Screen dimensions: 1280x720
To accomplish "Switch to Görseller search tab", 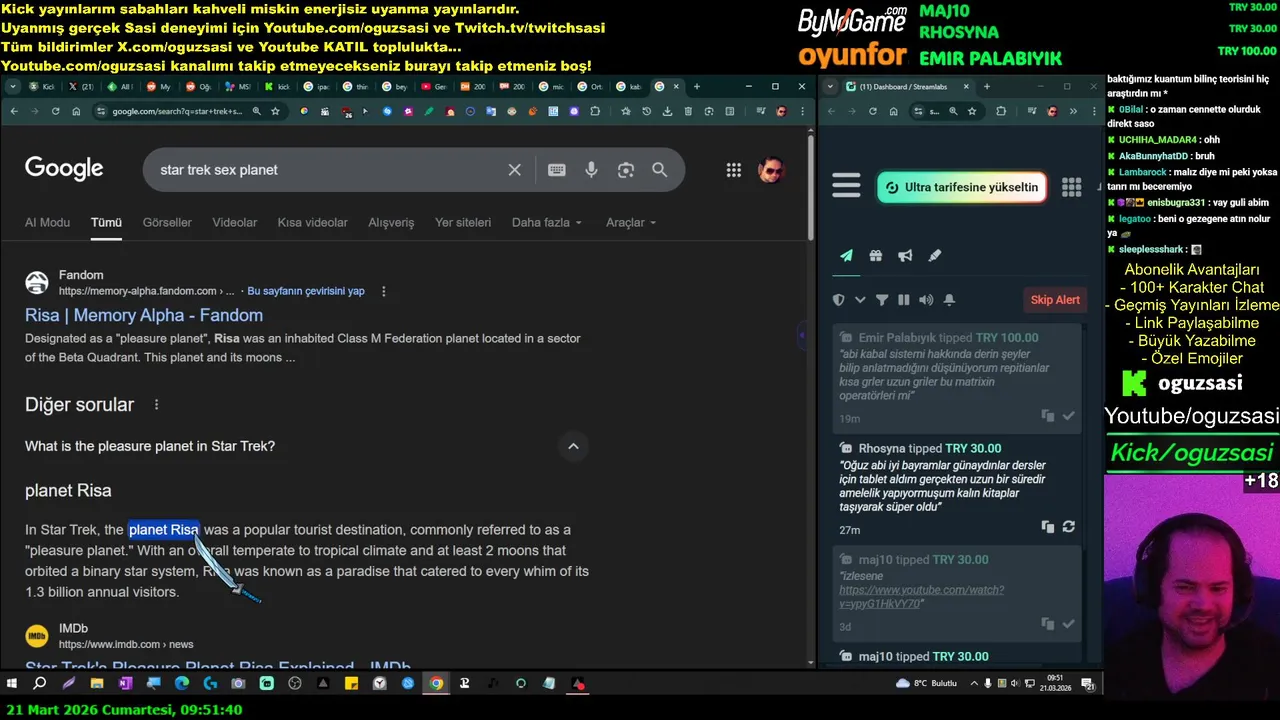I will click(x=167, y=222).
